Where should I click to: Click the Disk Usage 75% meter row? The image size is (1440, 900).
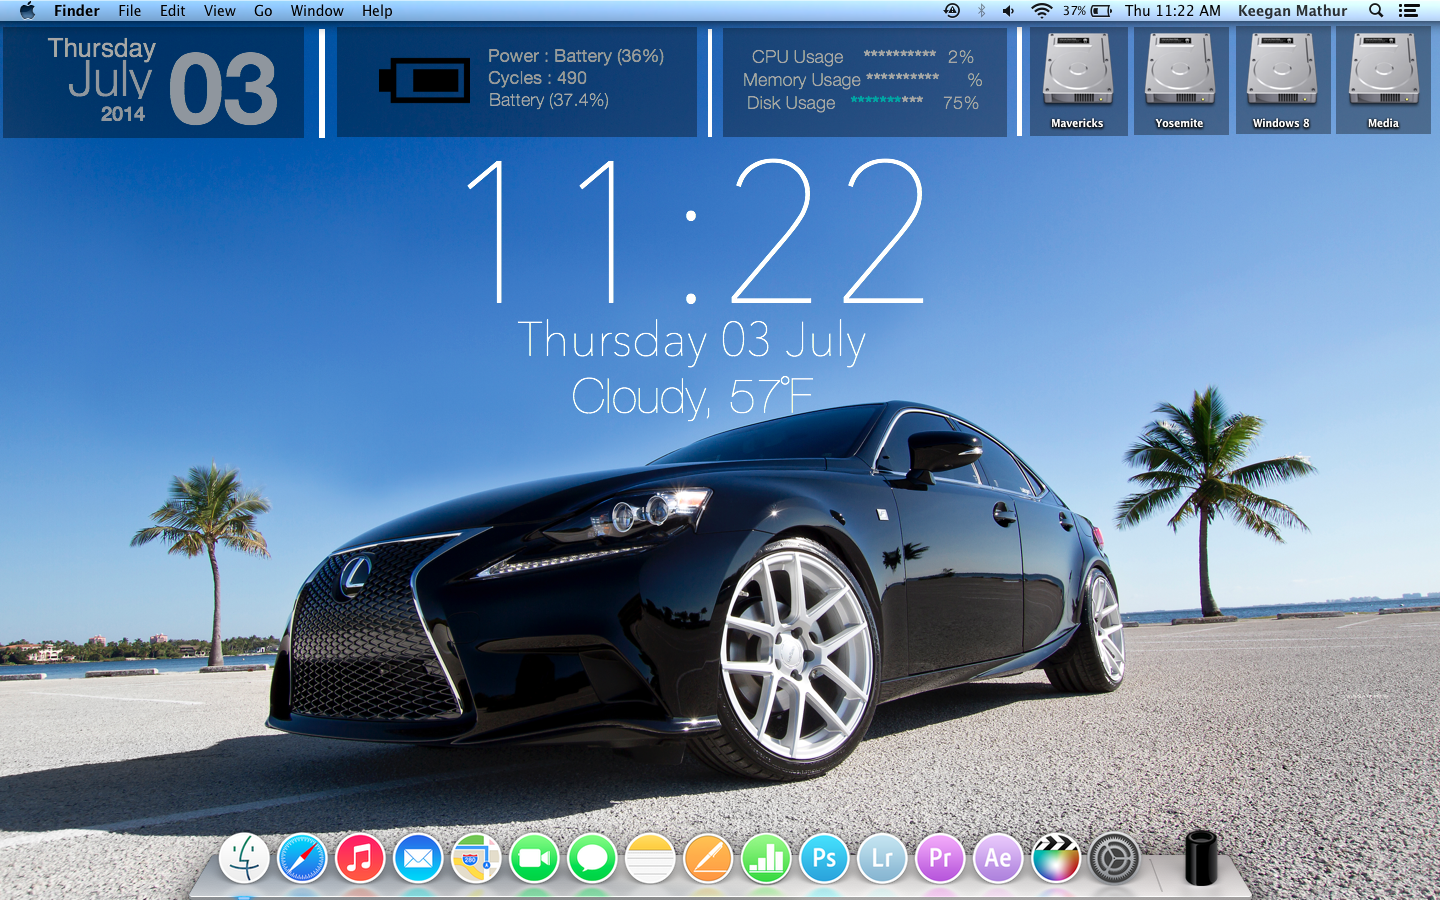point(862,103)
